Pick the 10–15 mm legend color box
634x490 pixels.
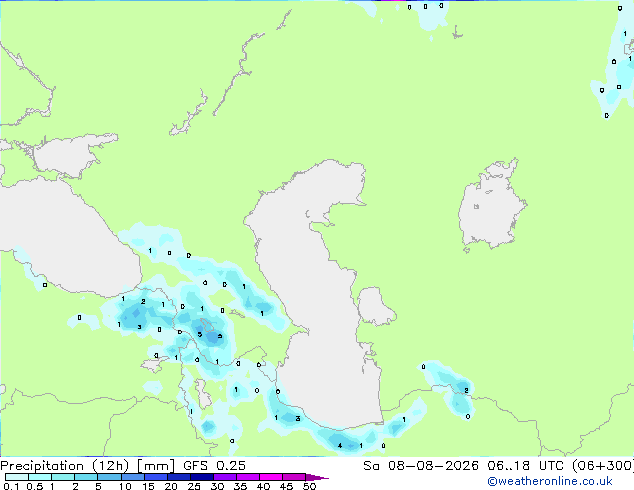[132, 477]
